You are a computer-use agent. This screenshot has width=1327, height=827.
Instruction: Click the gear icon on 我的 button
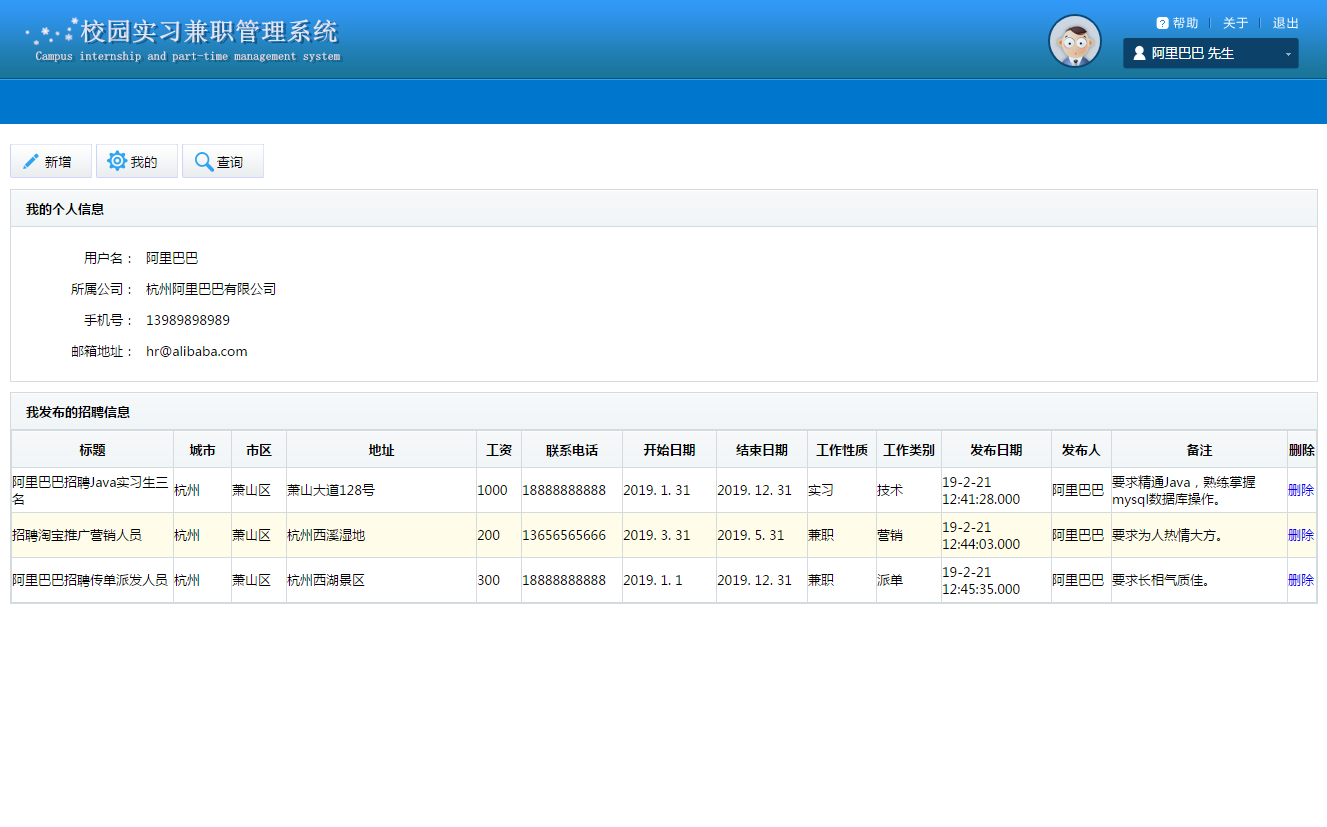[117, 161]
